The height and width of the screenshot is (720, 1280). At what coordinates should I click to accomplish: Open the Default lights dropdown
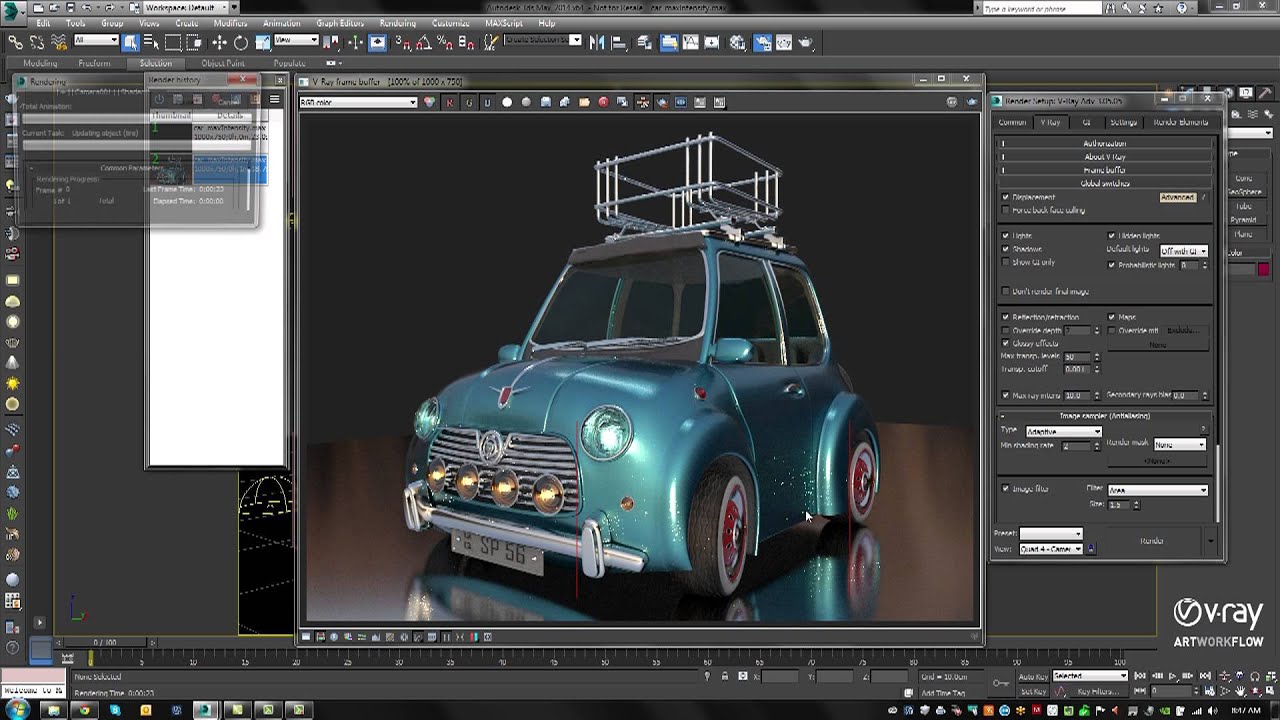[1183, 250]
